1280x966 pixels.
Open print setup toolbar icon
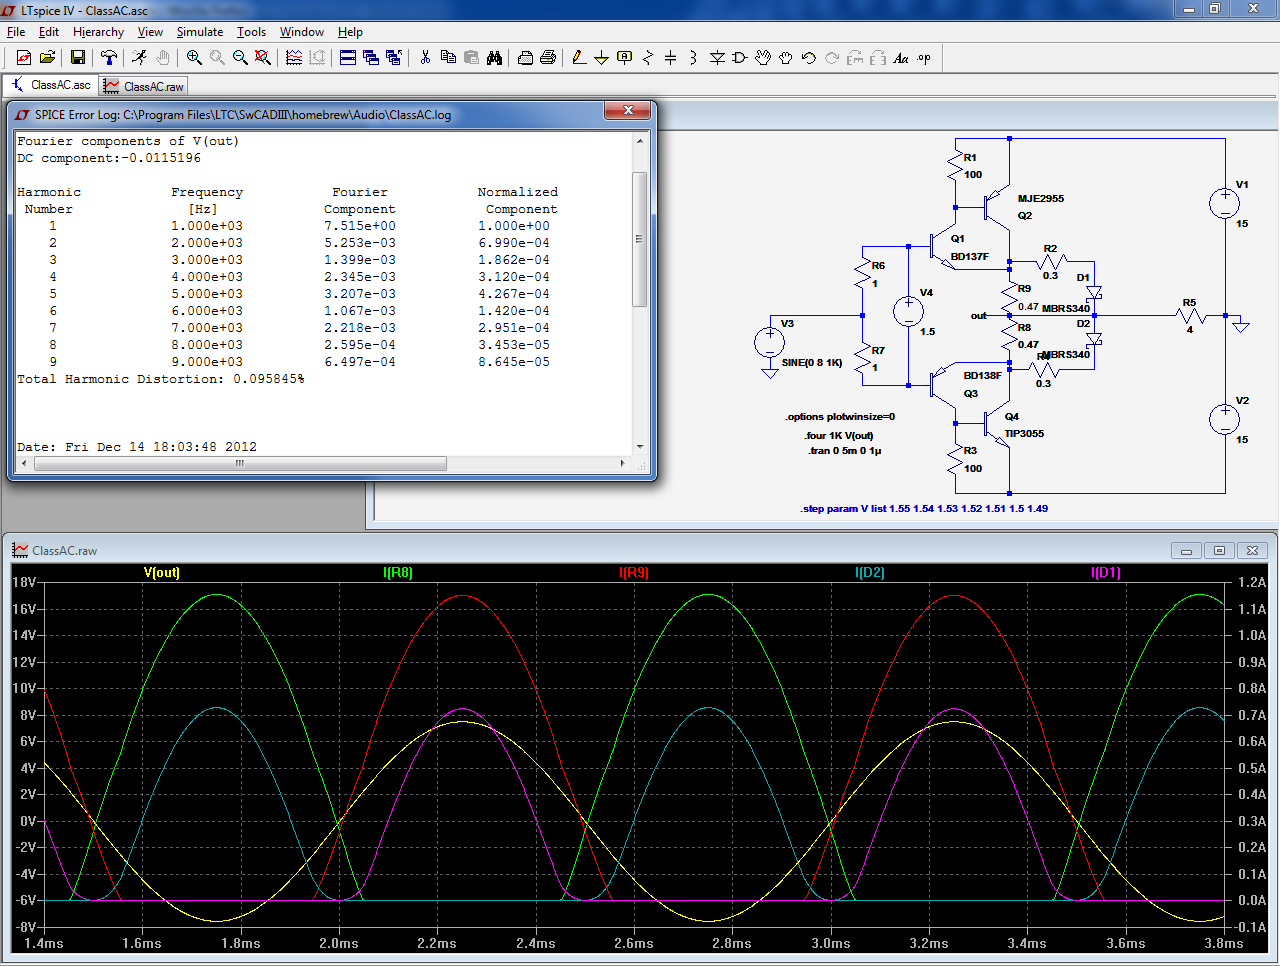(525, 58)
